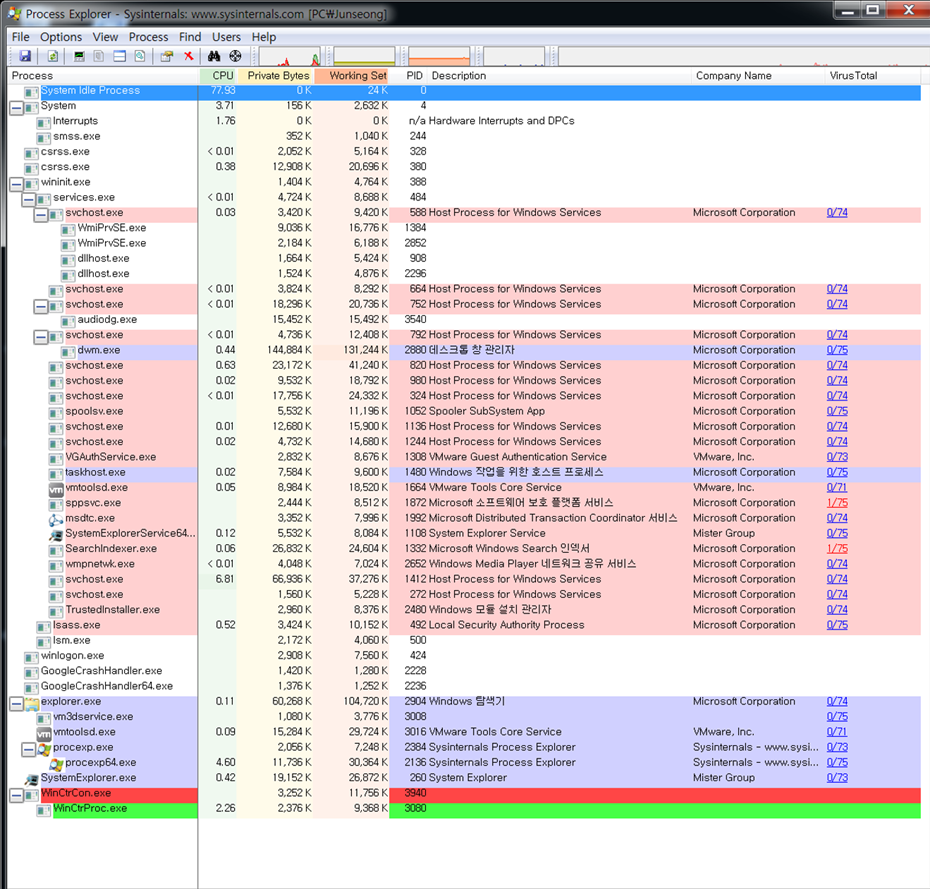The image size is (930, 889).
Task: Click the red X Kill Process icon
Action: pyautogui.click(x=189, y=56)
